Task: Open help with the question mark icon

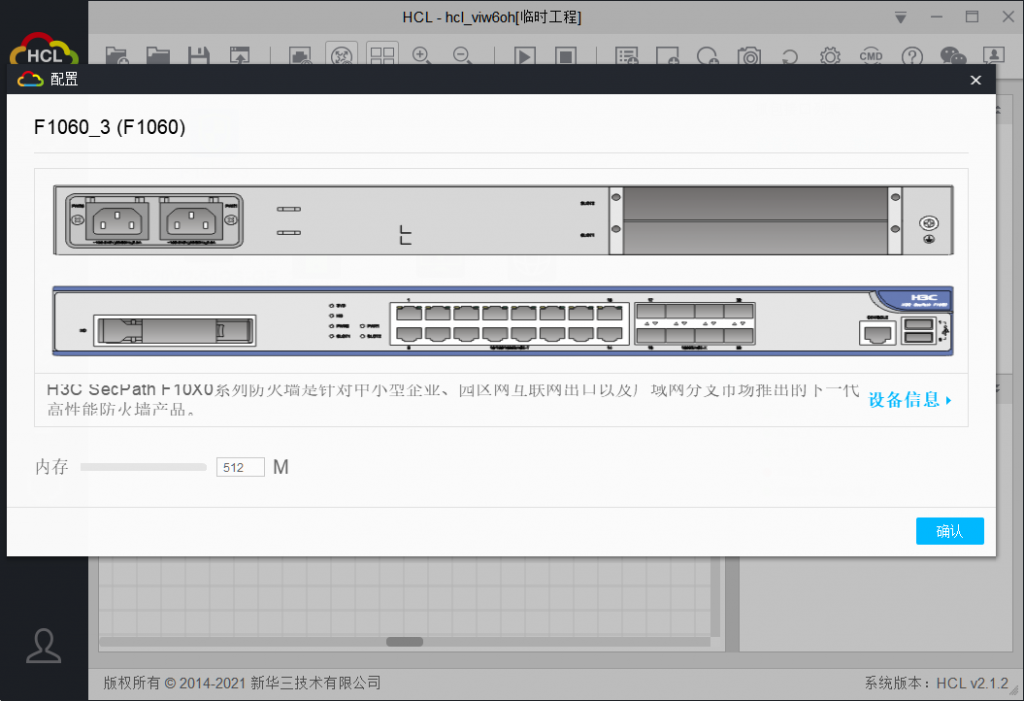Action: pyautogui.click(x=912, y=56)
